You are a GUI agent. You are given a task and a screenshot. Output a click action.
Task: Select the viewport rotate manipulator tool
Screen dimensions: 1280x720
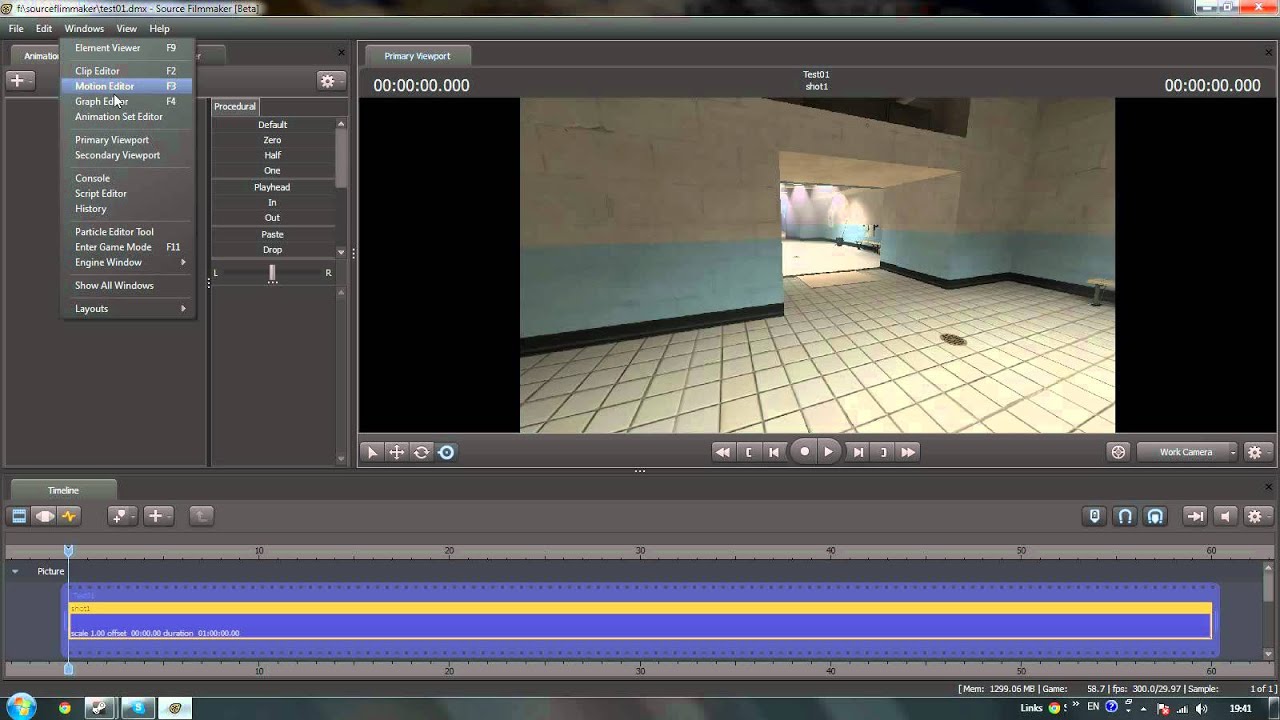(x=422, y=452)
